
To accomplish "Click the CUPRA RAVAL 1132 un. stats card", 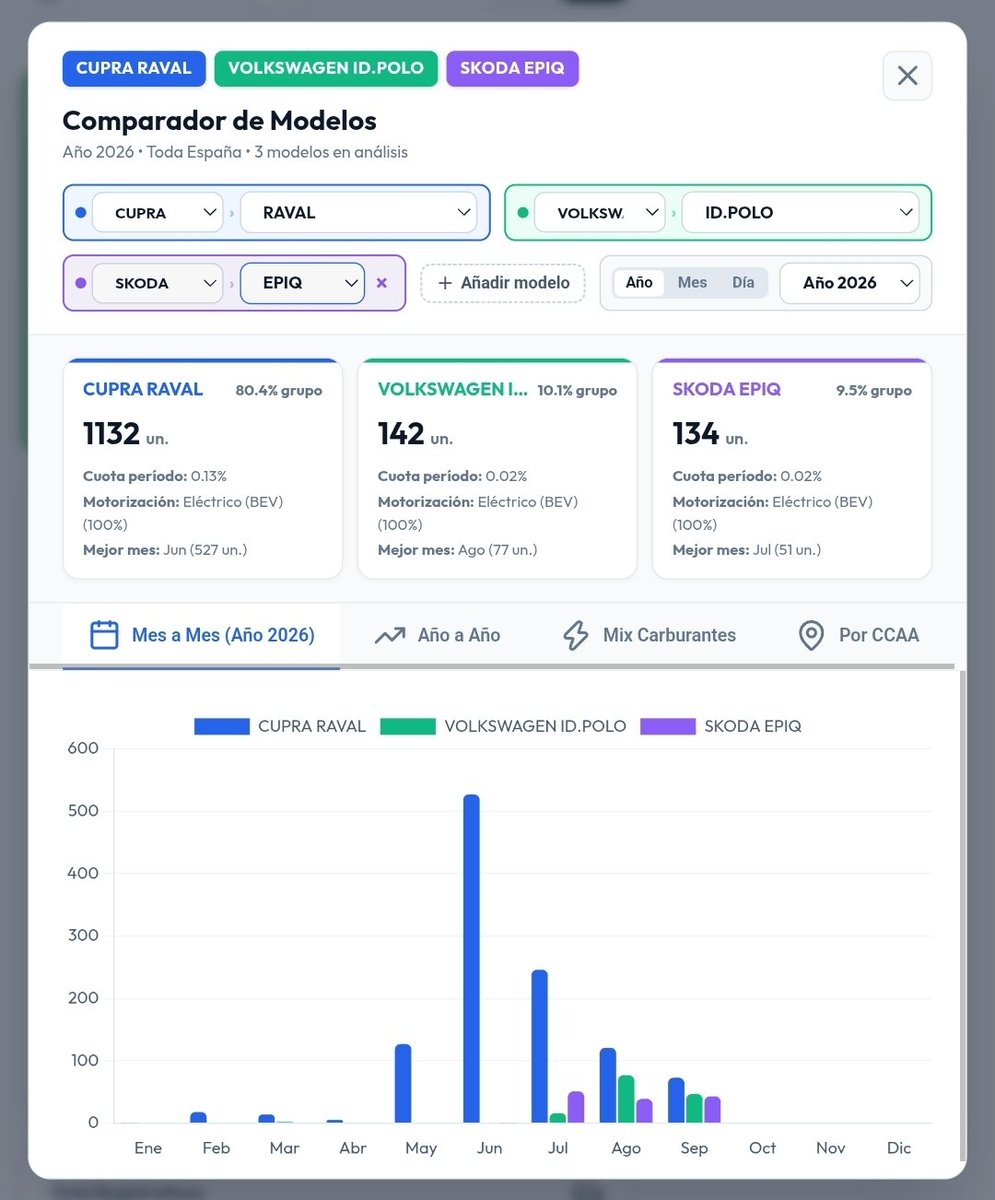I will 203,468.
